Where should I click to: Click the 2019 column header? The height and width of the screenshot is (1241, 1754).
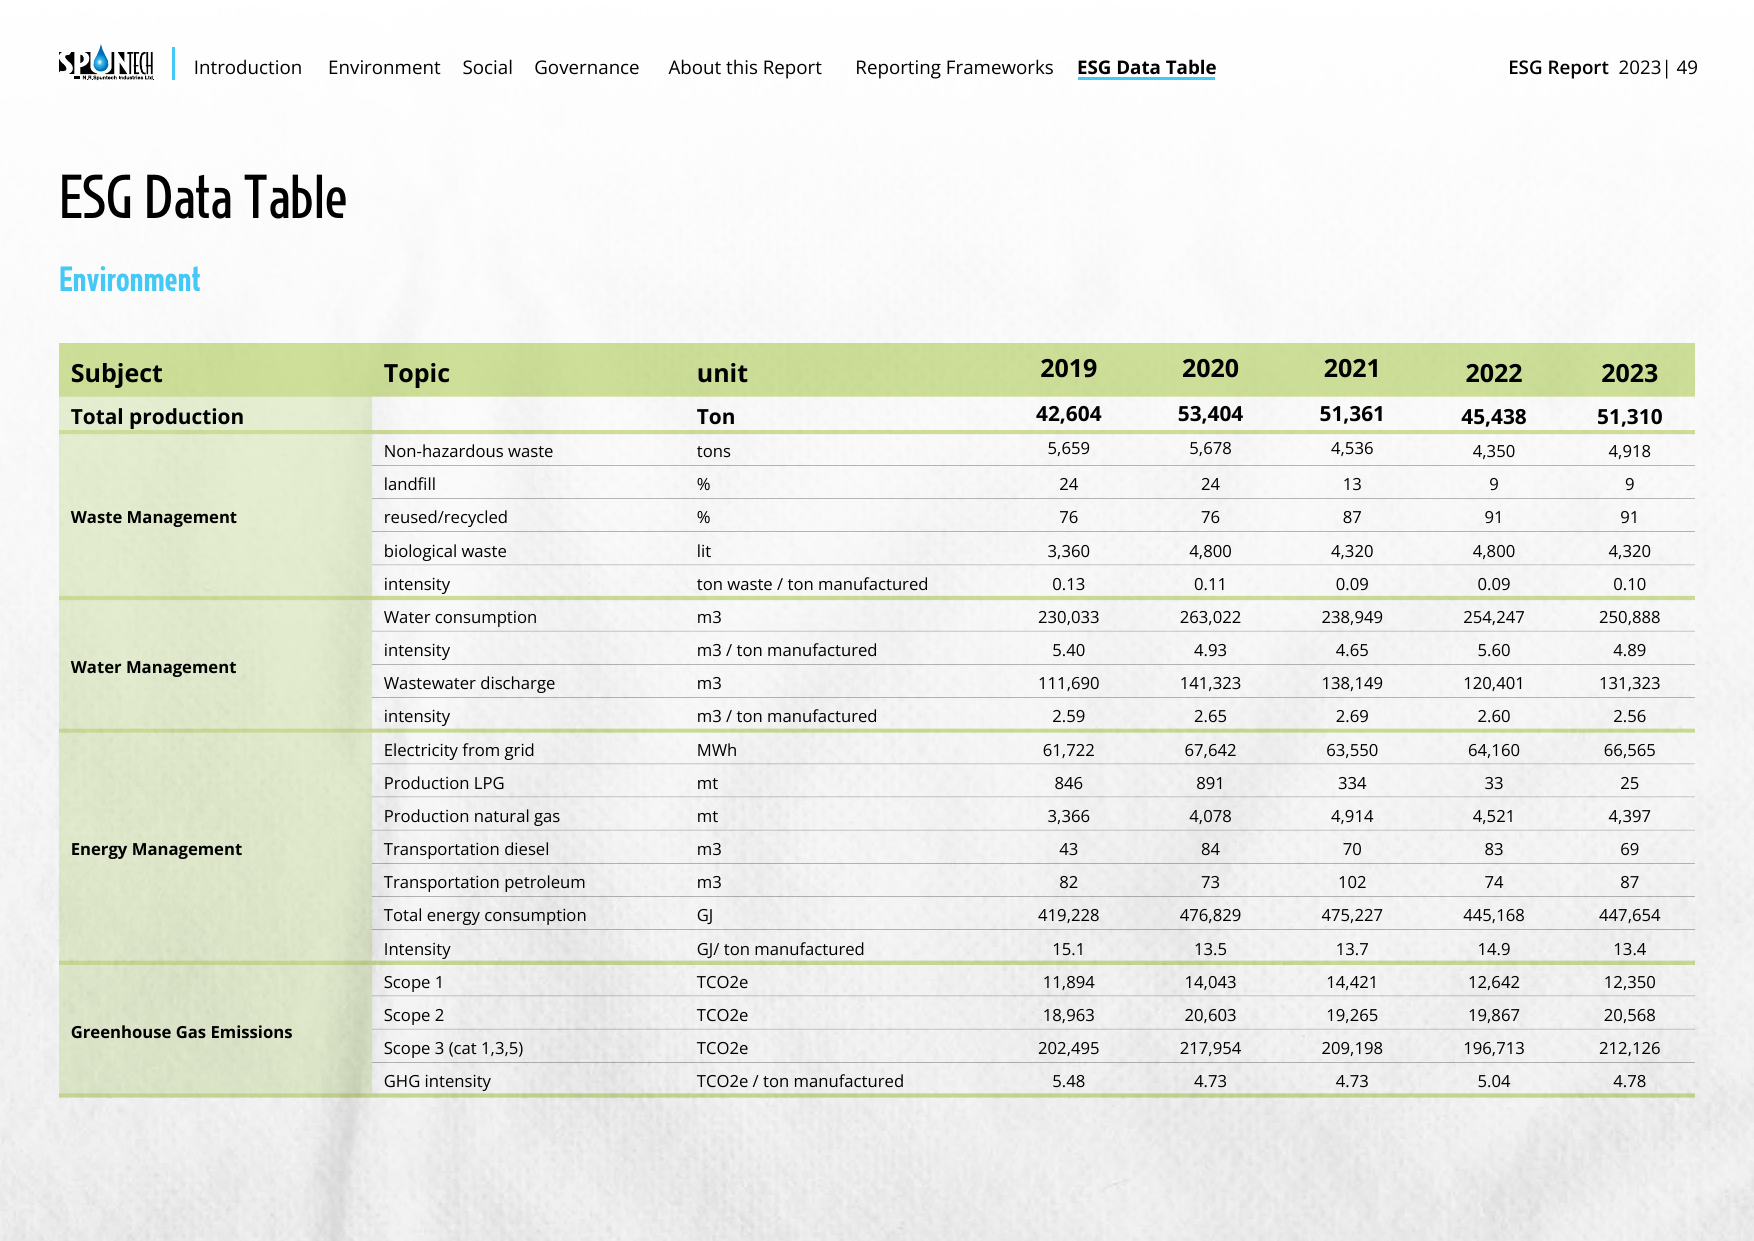1068,369
